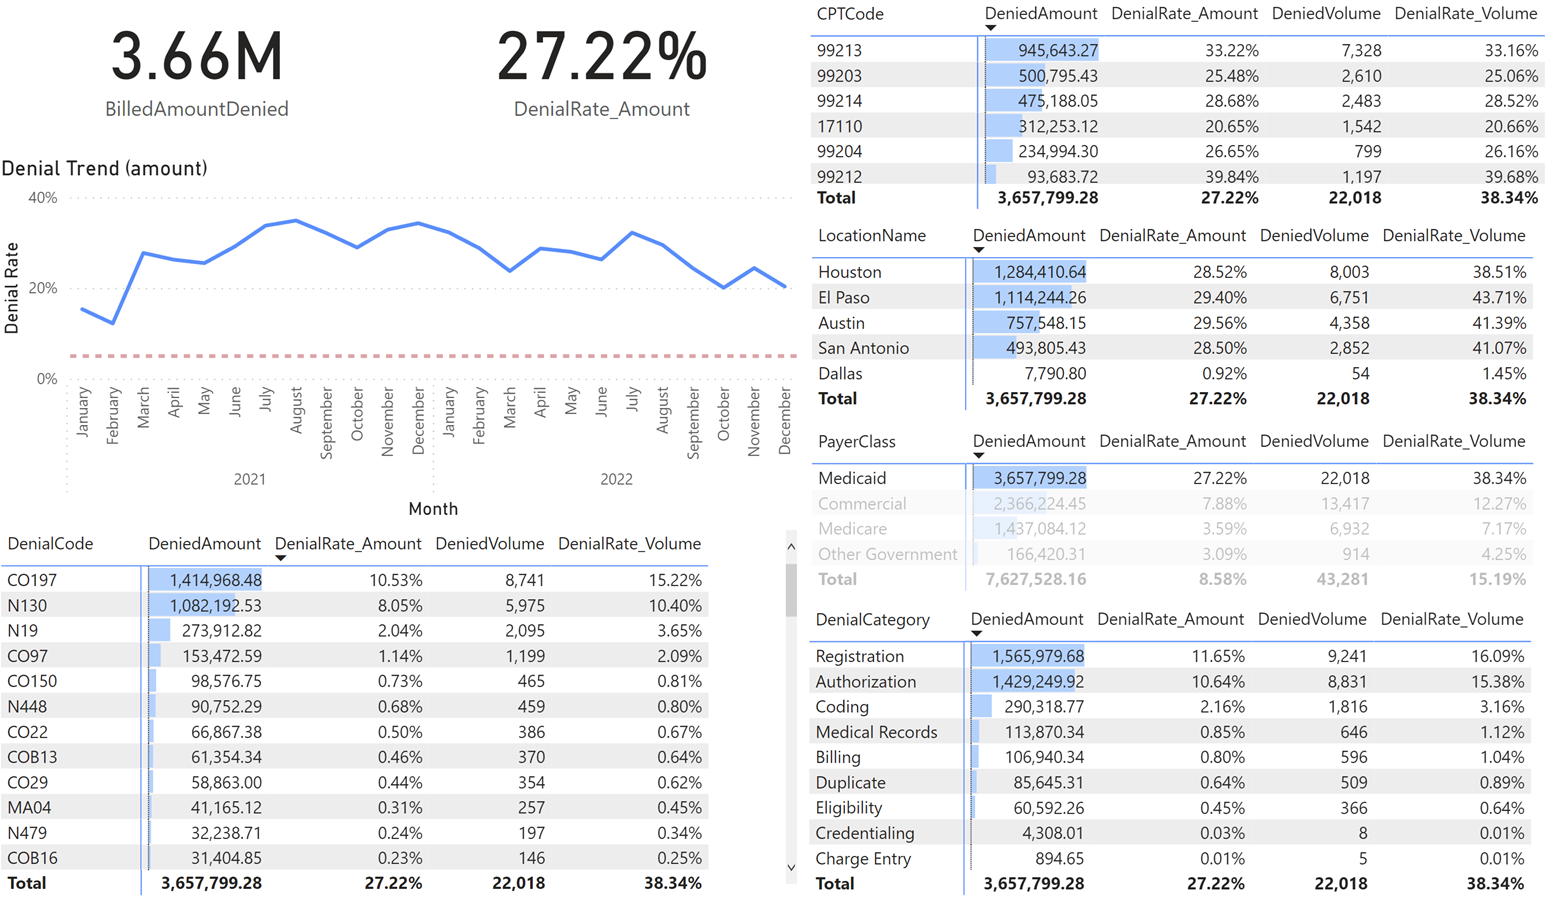Click sort arrow under DeniedAmount in CPTCode table
The width and height of the screenshot is (1560, 899).
(990, 28)
